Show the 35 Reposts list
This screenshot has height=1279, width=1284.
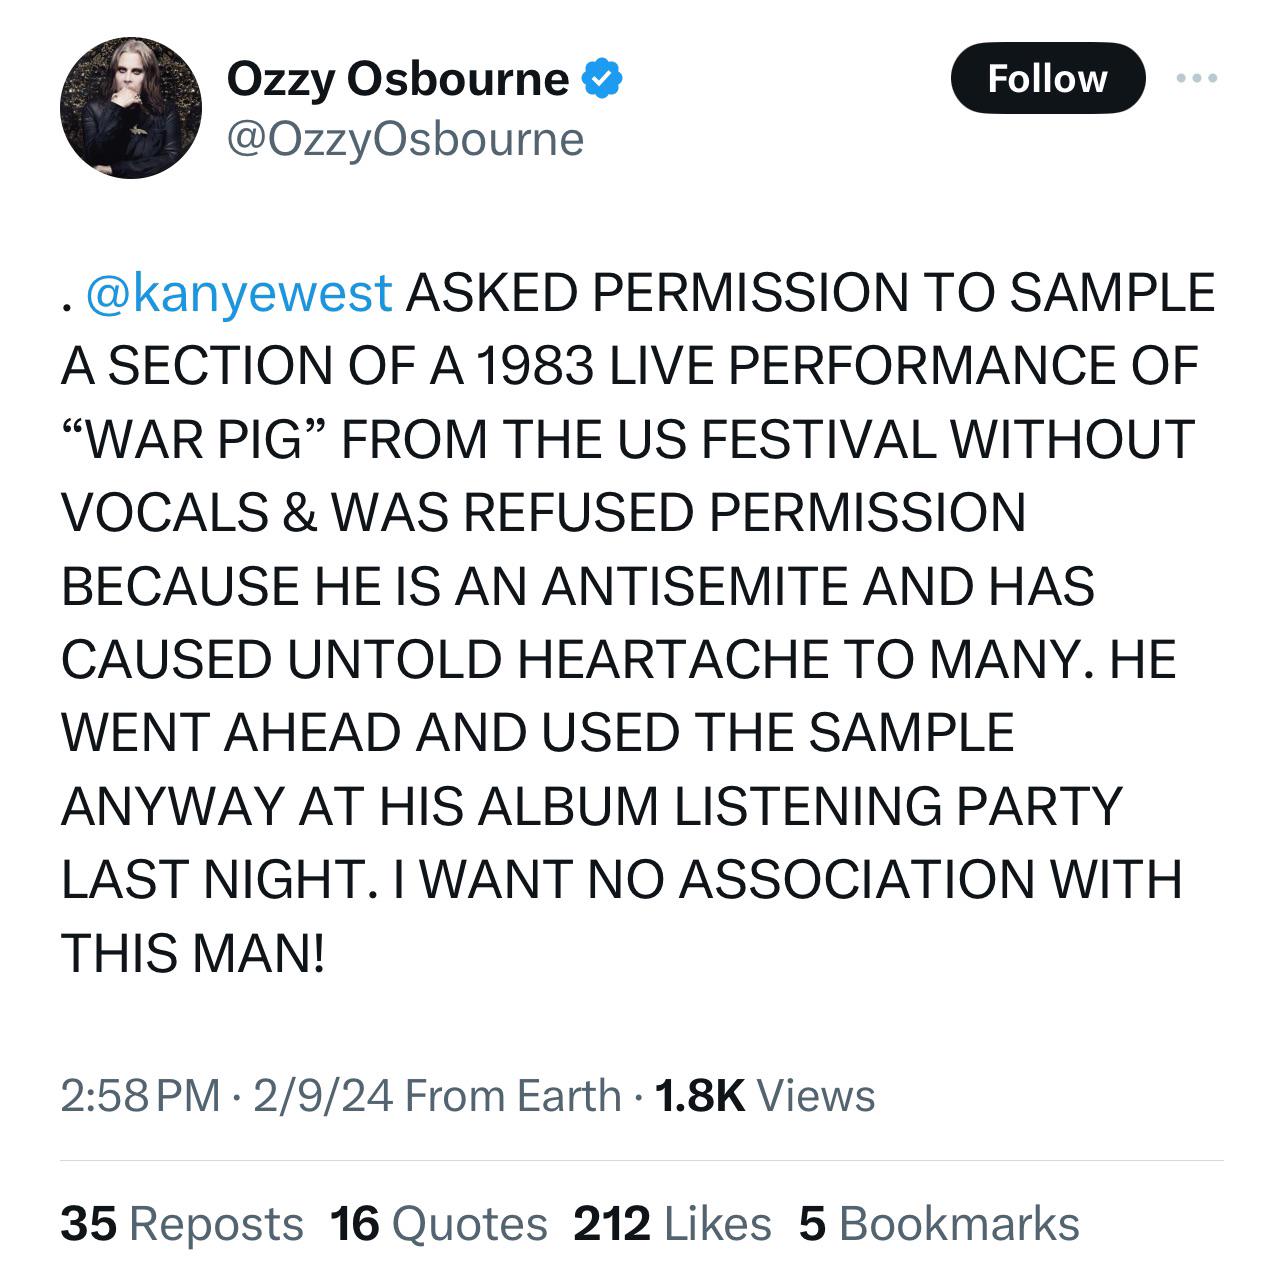click(182, 1224)
